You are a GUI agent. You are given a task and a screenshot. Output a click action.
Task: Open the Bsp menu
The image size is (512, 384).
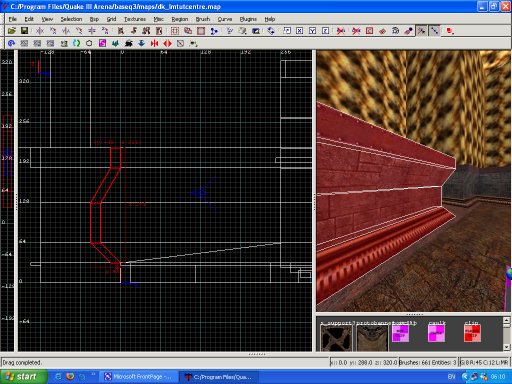(x=94, y=19)
